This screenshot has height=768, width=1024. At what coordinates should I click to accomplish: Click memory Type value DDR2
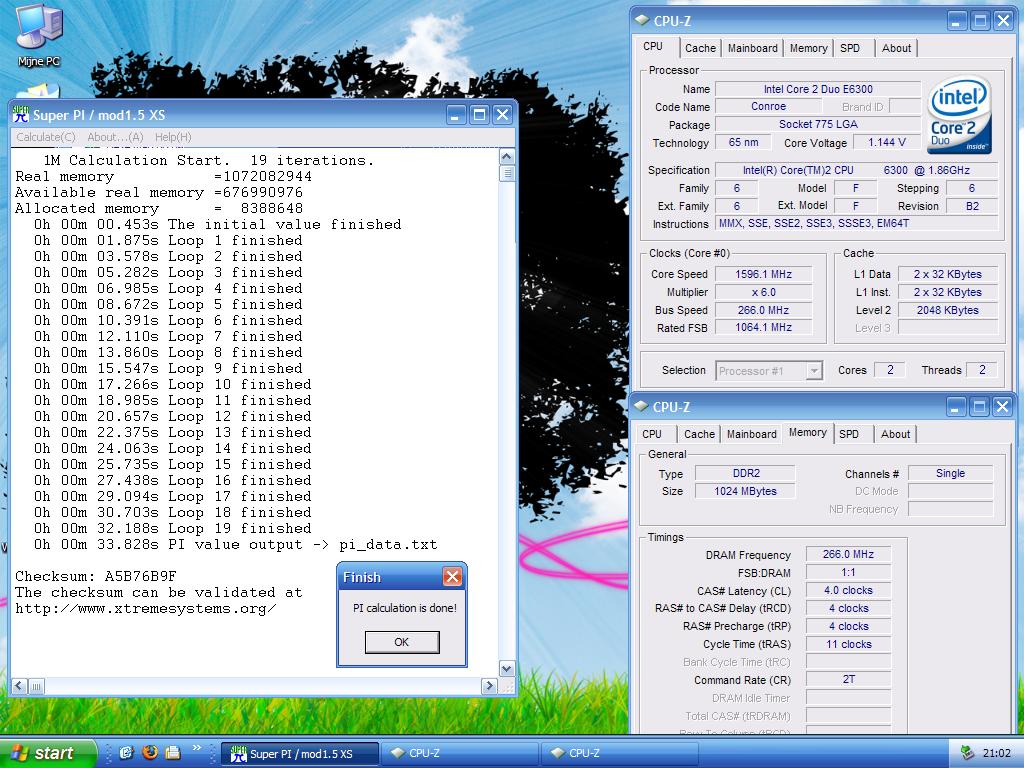tap(746, 473)
